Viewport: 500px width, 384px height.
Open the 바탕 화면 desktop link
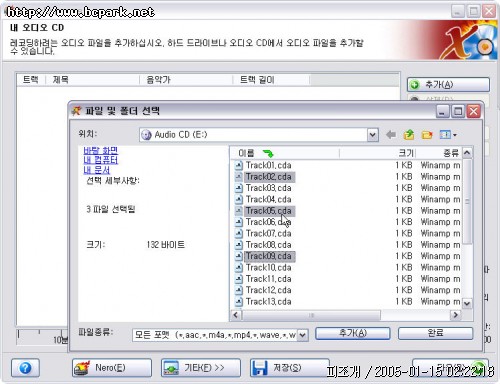[101, 151]
